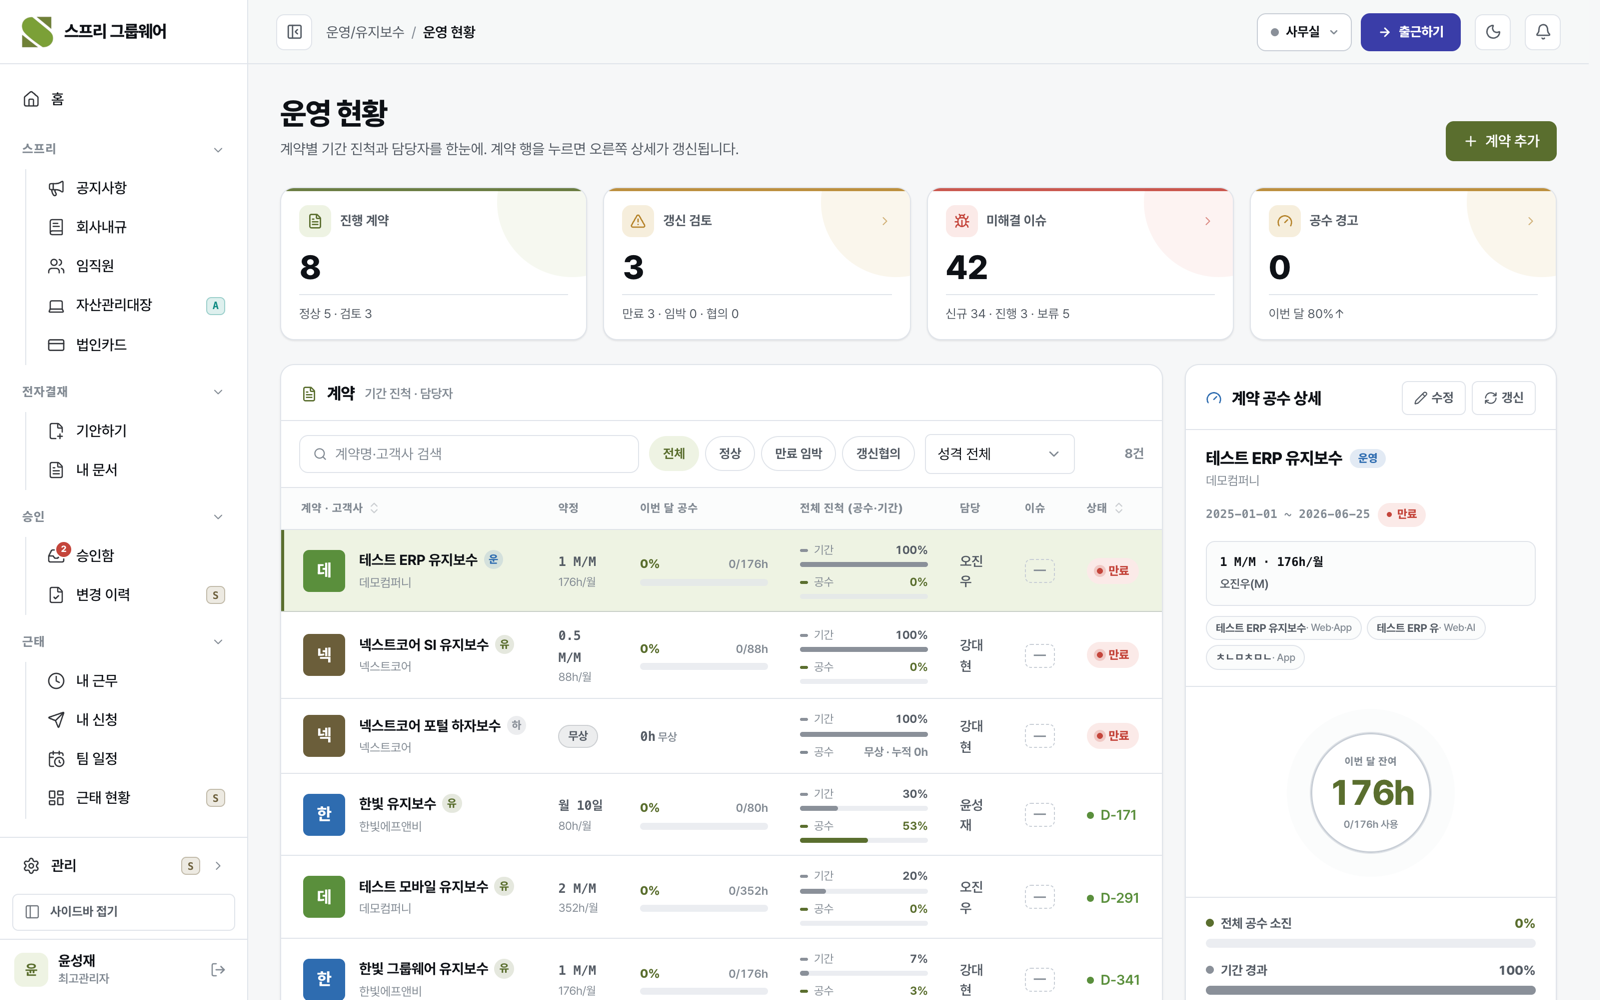Click the 공수 경고 gauge icon
The height and width of the screenshot is (1000, 1600).
coord(1285,221)
